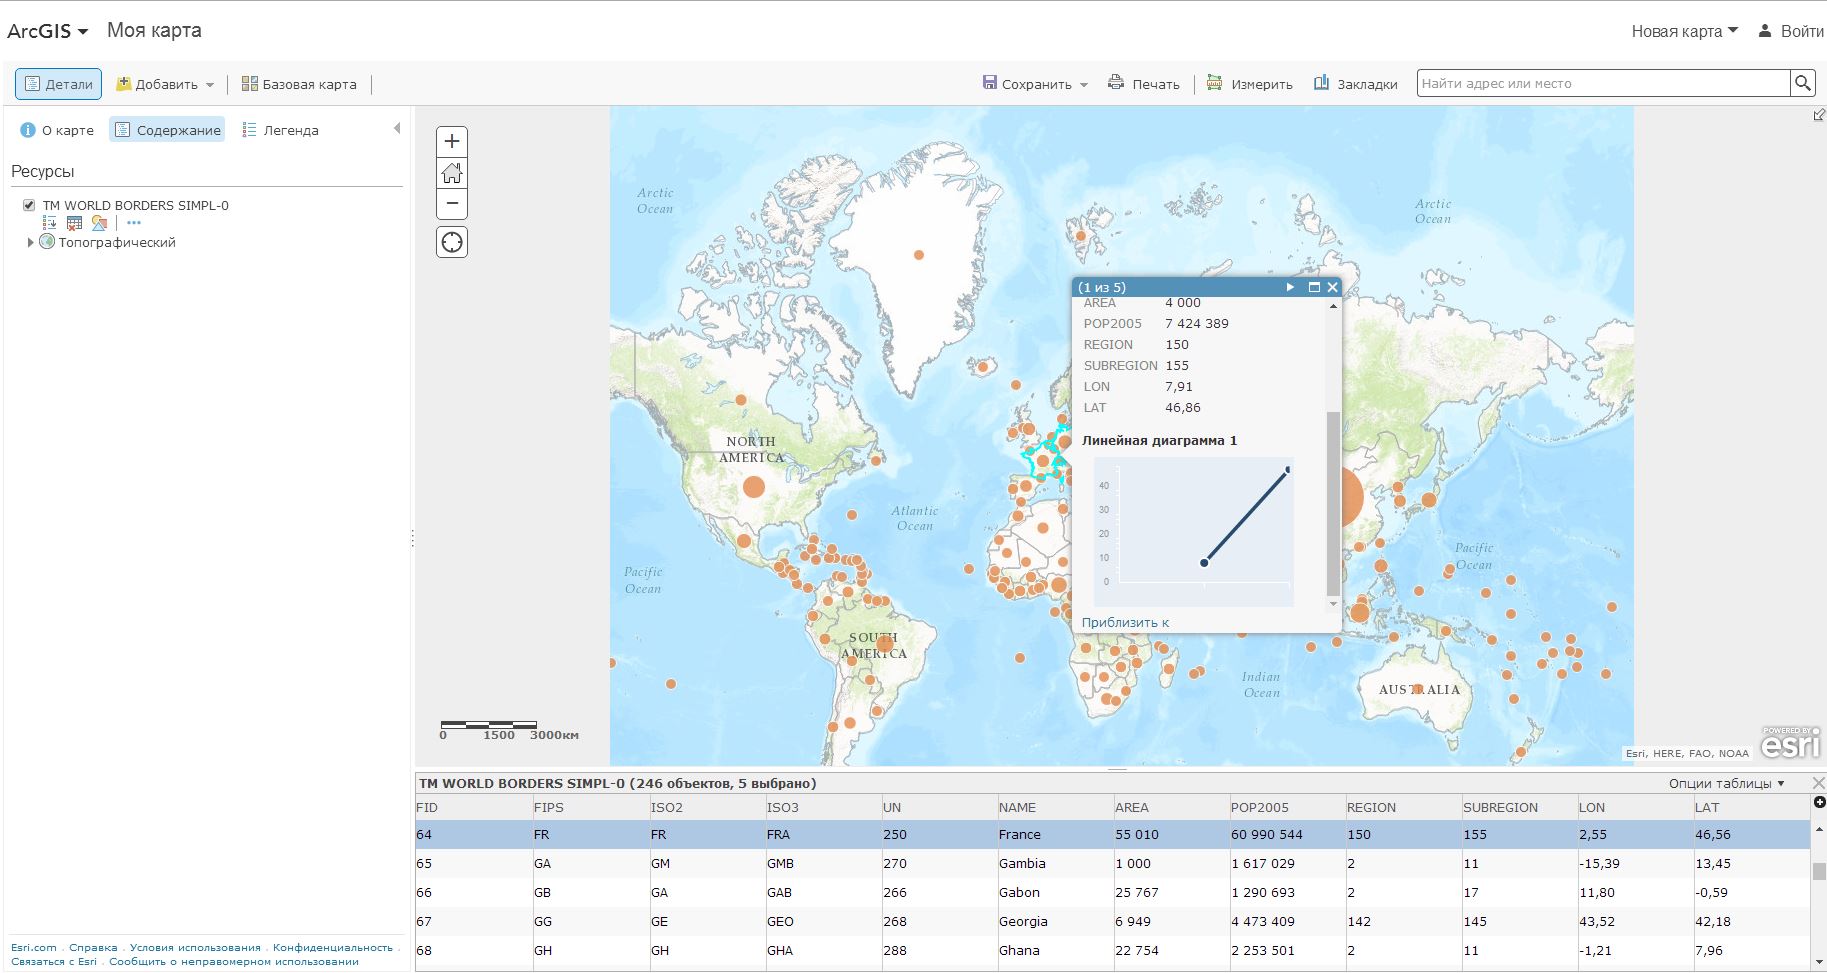Image resolution: width=1827 pixels, height=973 pixels.
Task: Click the search magnifier icon
Action: [x=1802, y=83]
